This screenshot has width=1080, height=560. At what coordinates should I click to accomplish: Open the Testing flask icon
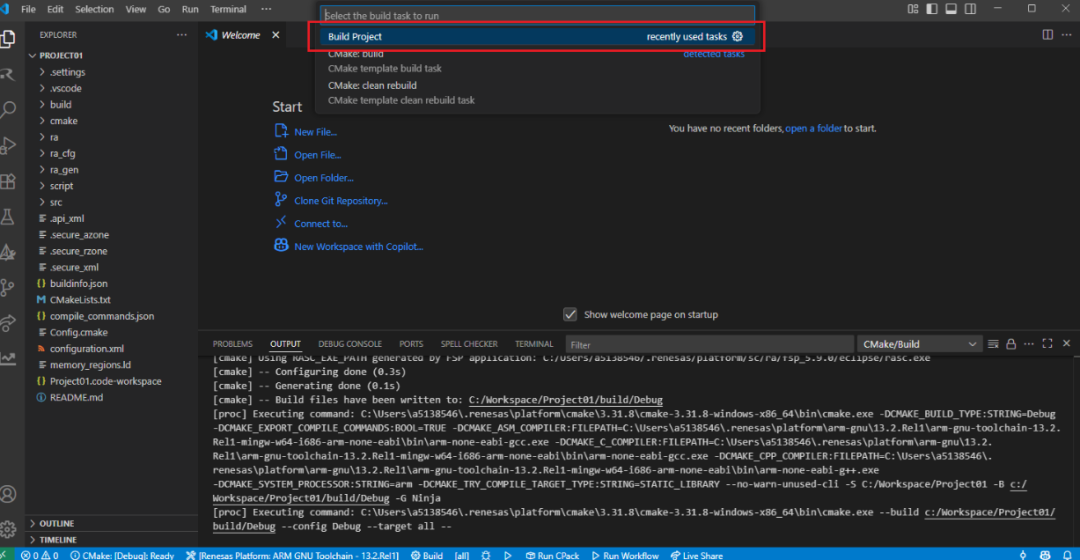(x=9, y=217)
